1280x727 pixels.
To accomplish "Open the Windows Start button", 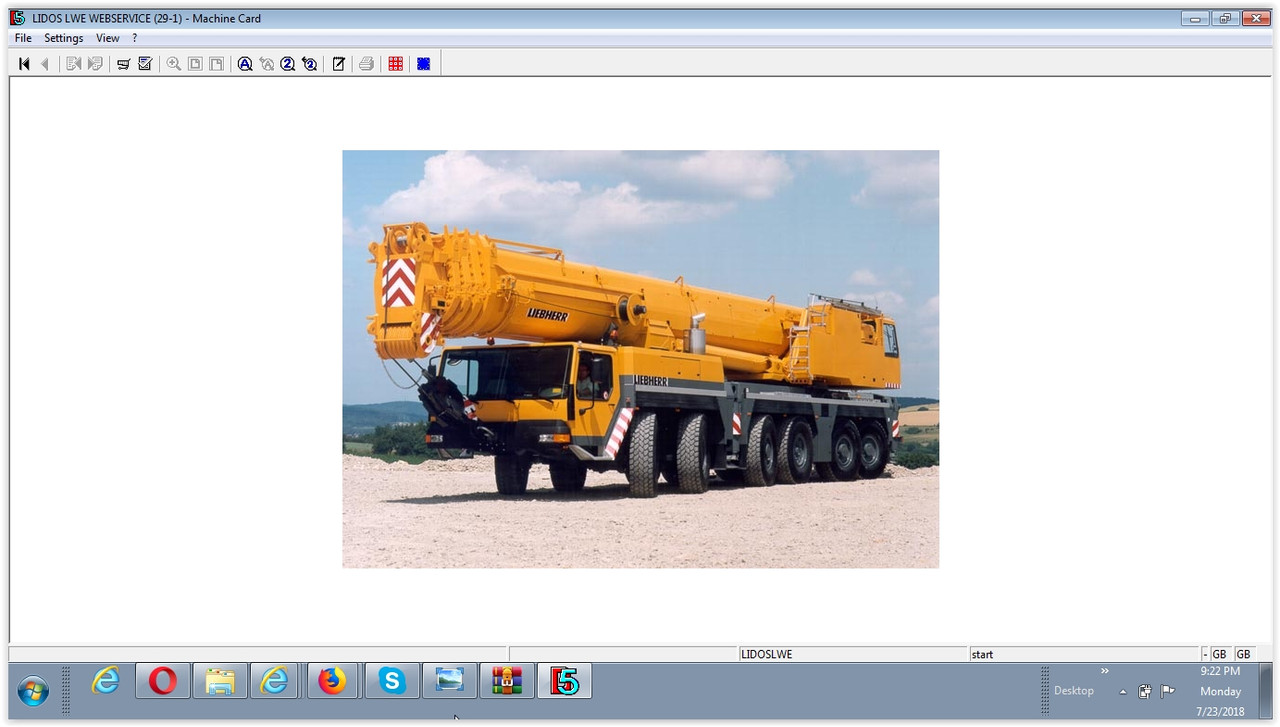I will (33, 690).
